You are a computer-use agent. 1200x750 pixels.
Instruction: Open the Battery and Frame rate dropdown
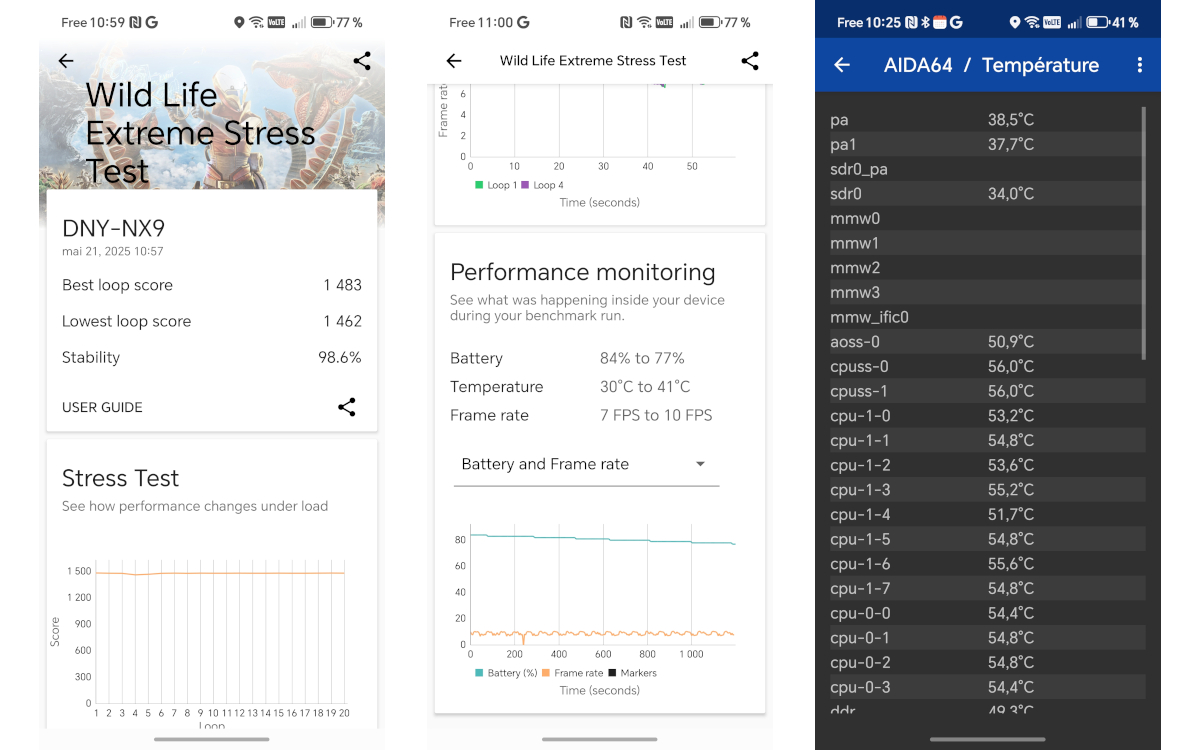(586, 464)
